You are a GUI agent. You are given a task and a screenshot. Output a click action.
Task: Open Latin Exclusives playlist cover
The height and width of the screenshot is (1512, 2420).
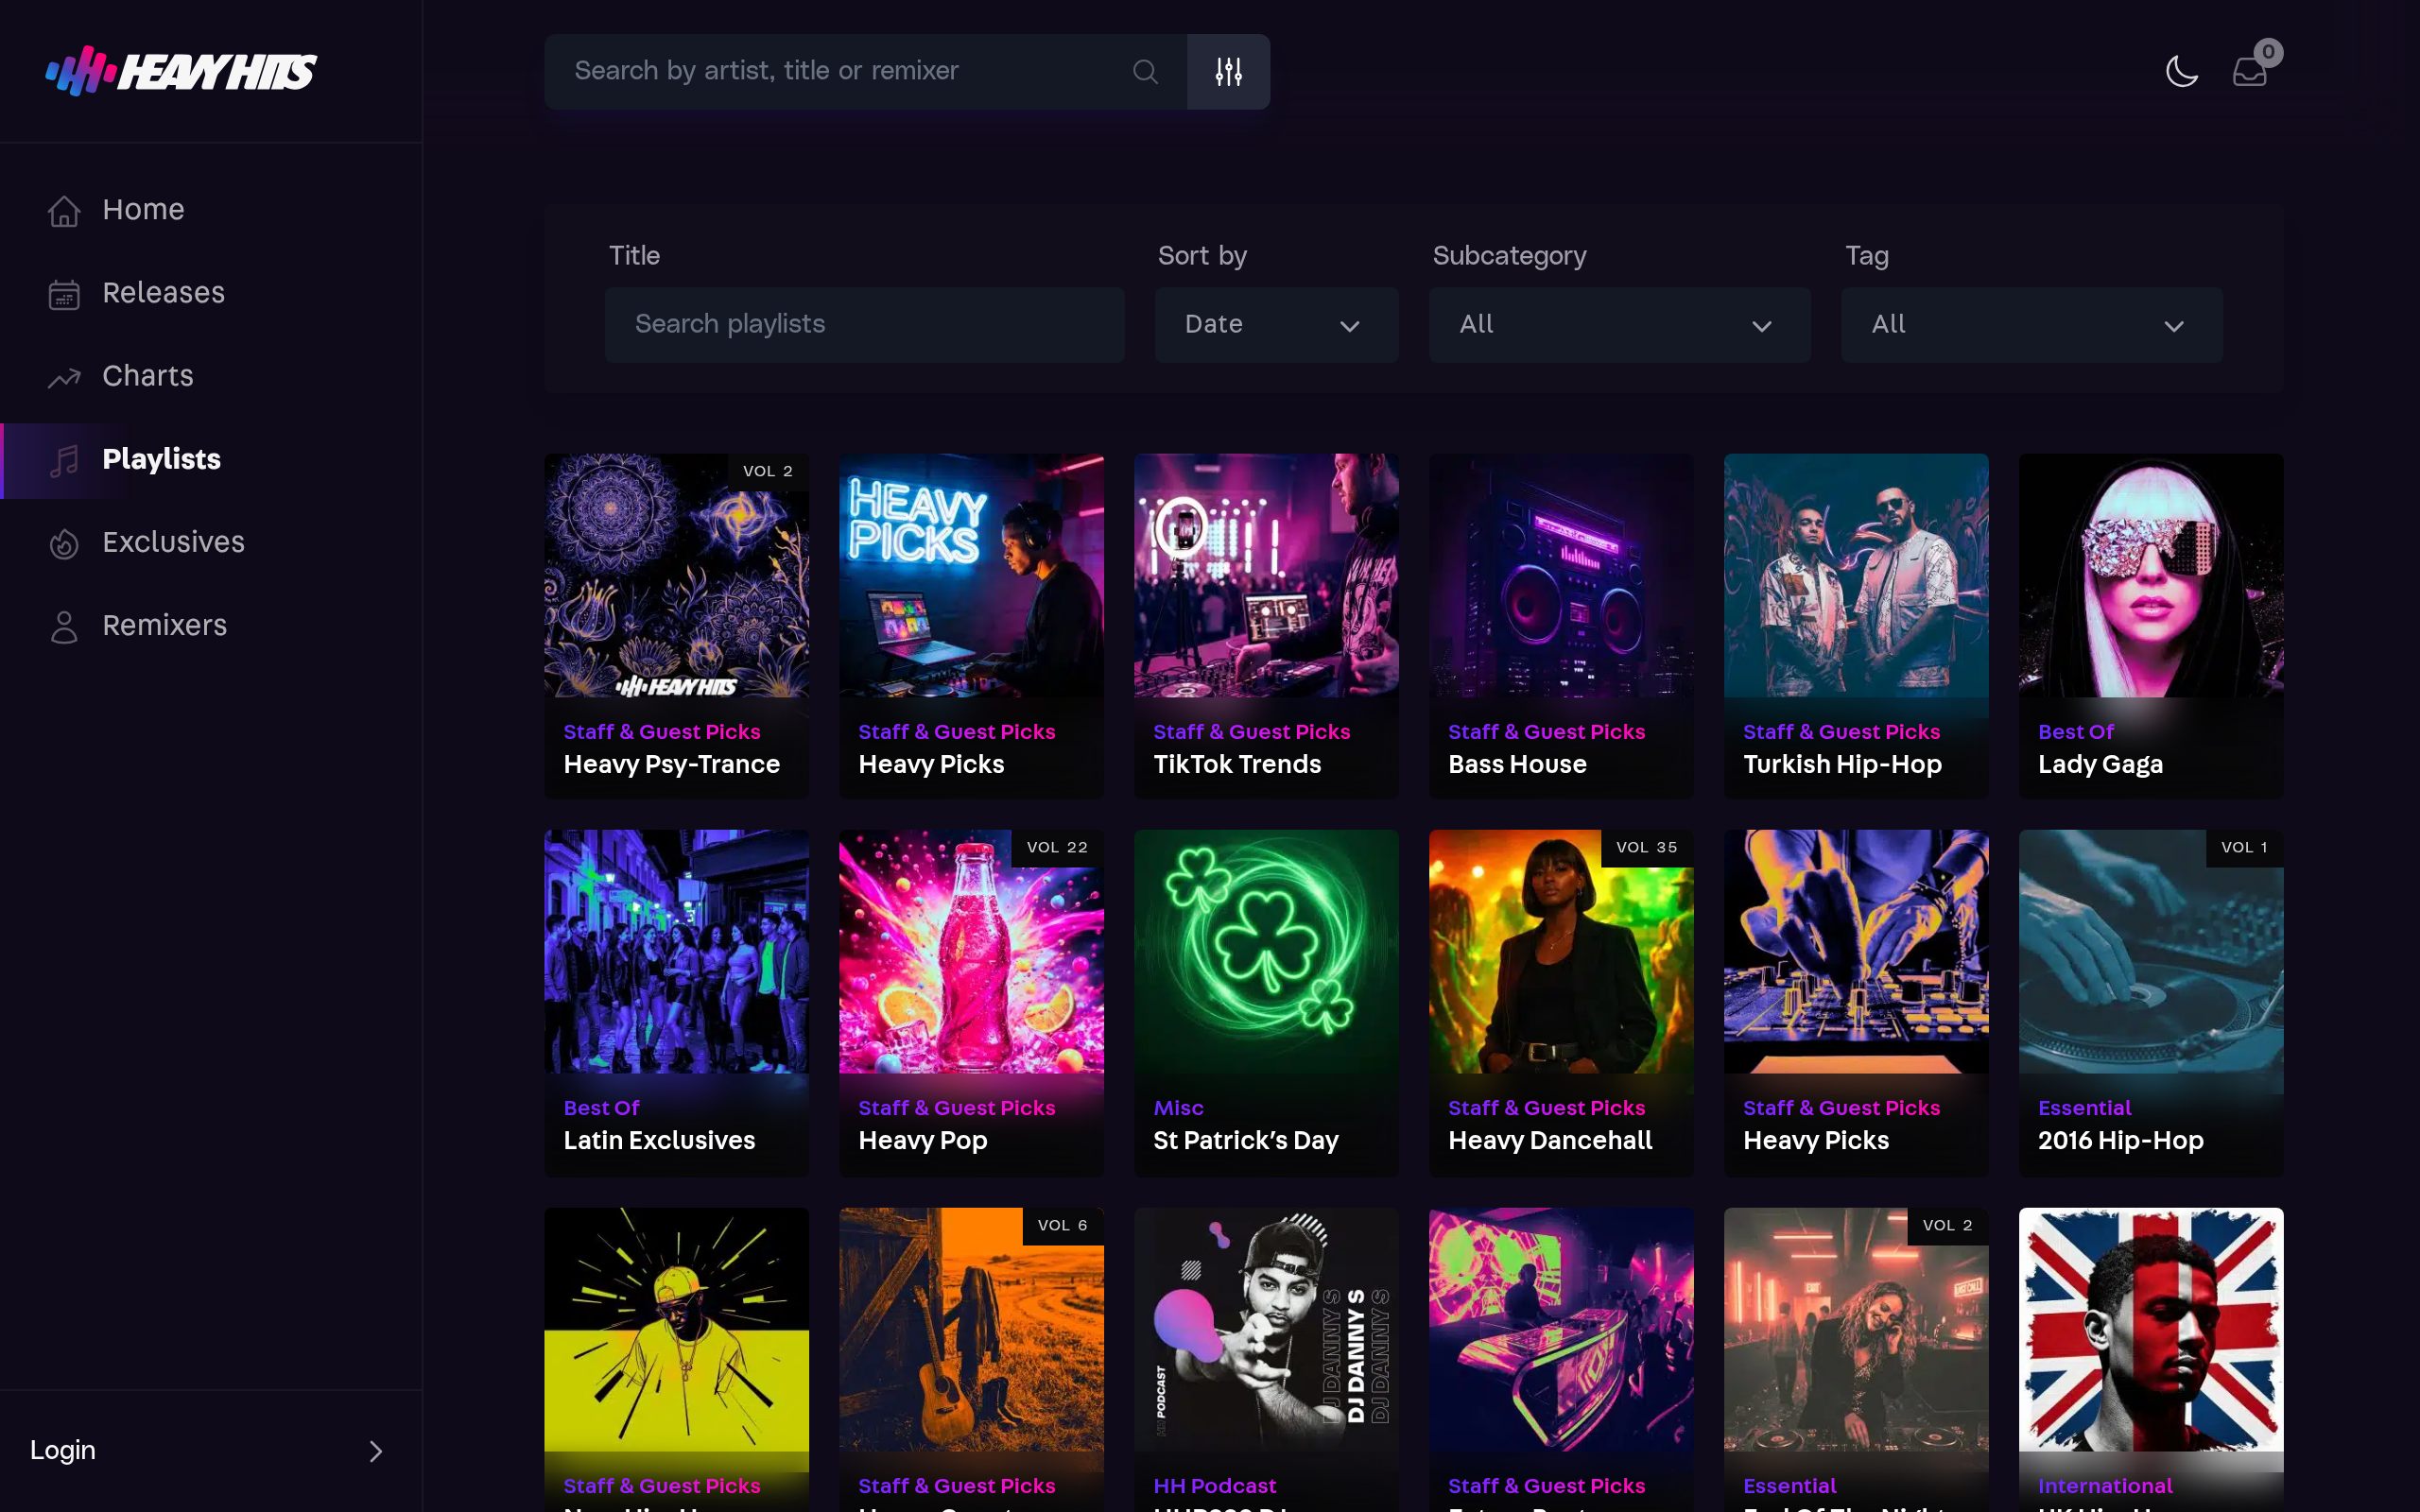(676, 952)
